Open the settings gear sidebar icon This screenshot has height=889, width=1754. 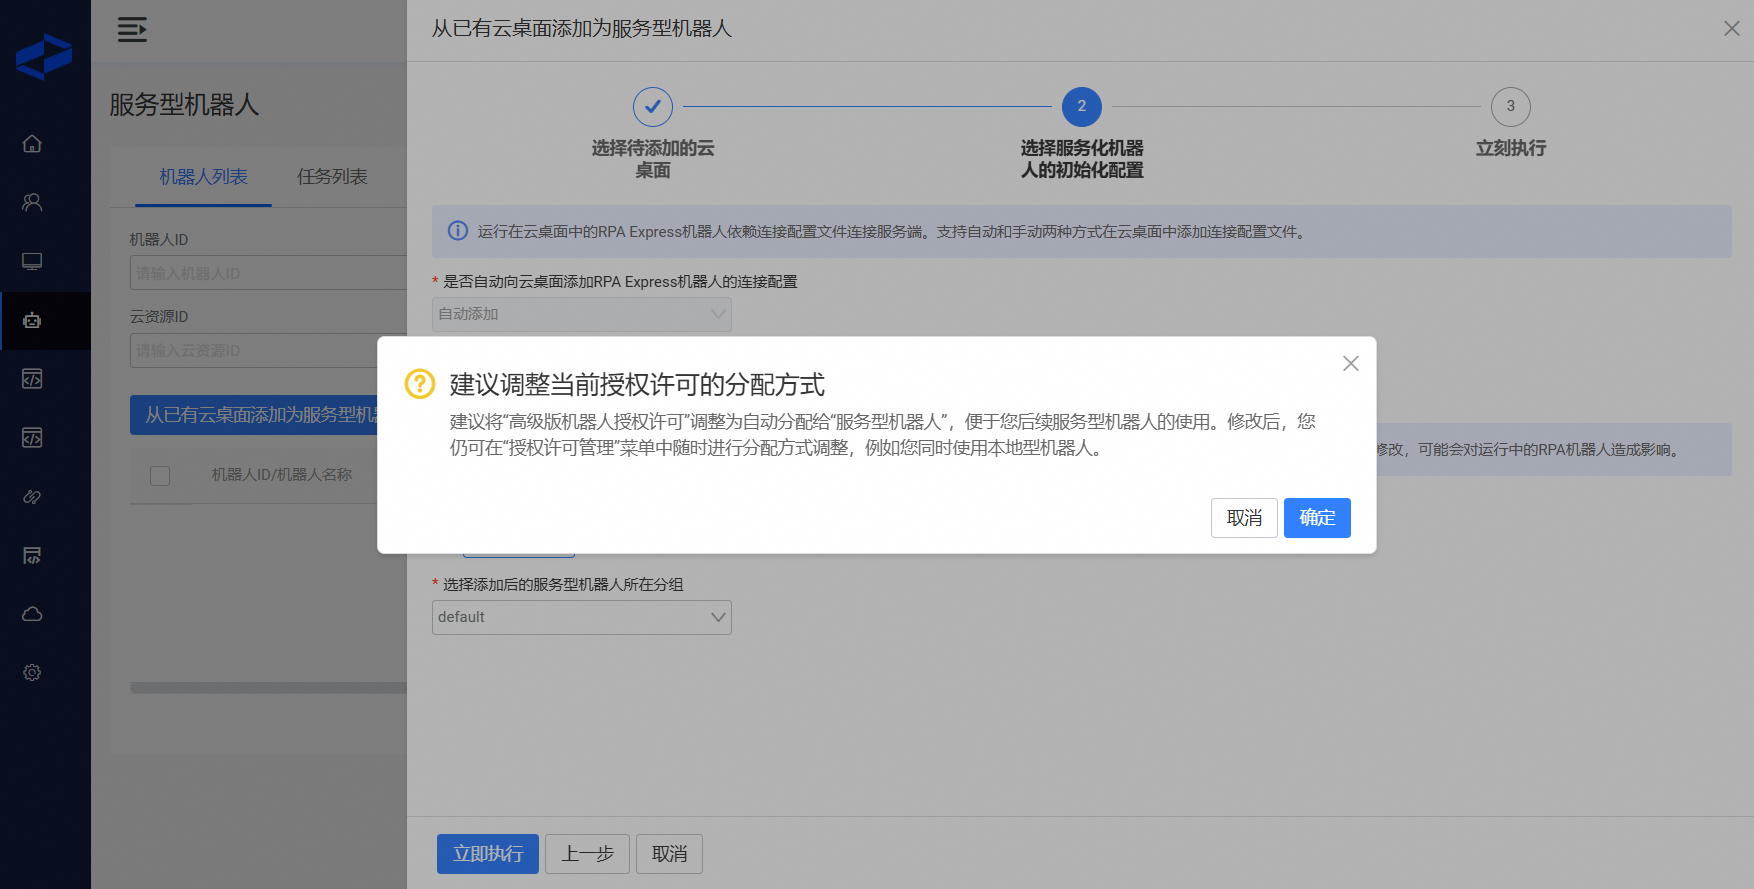[x=32, y=673]
